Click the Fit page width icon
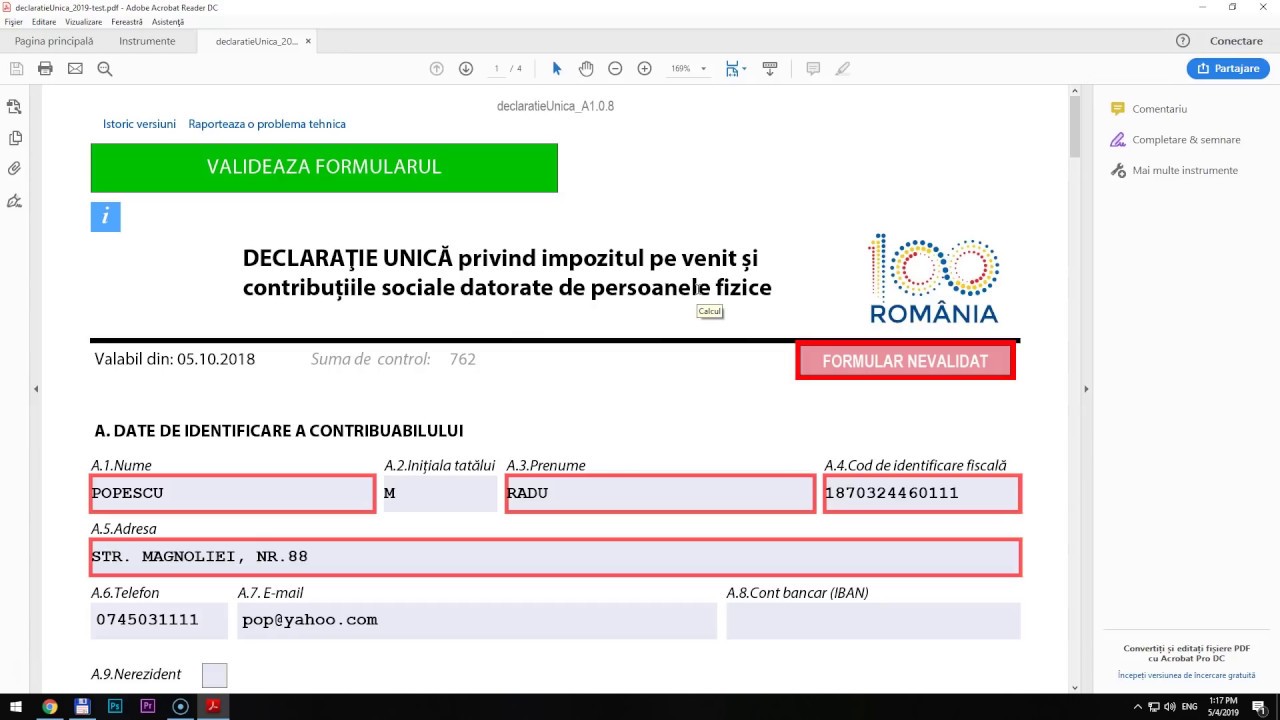This screenshot has width=1280, height=720. (732, 69)
